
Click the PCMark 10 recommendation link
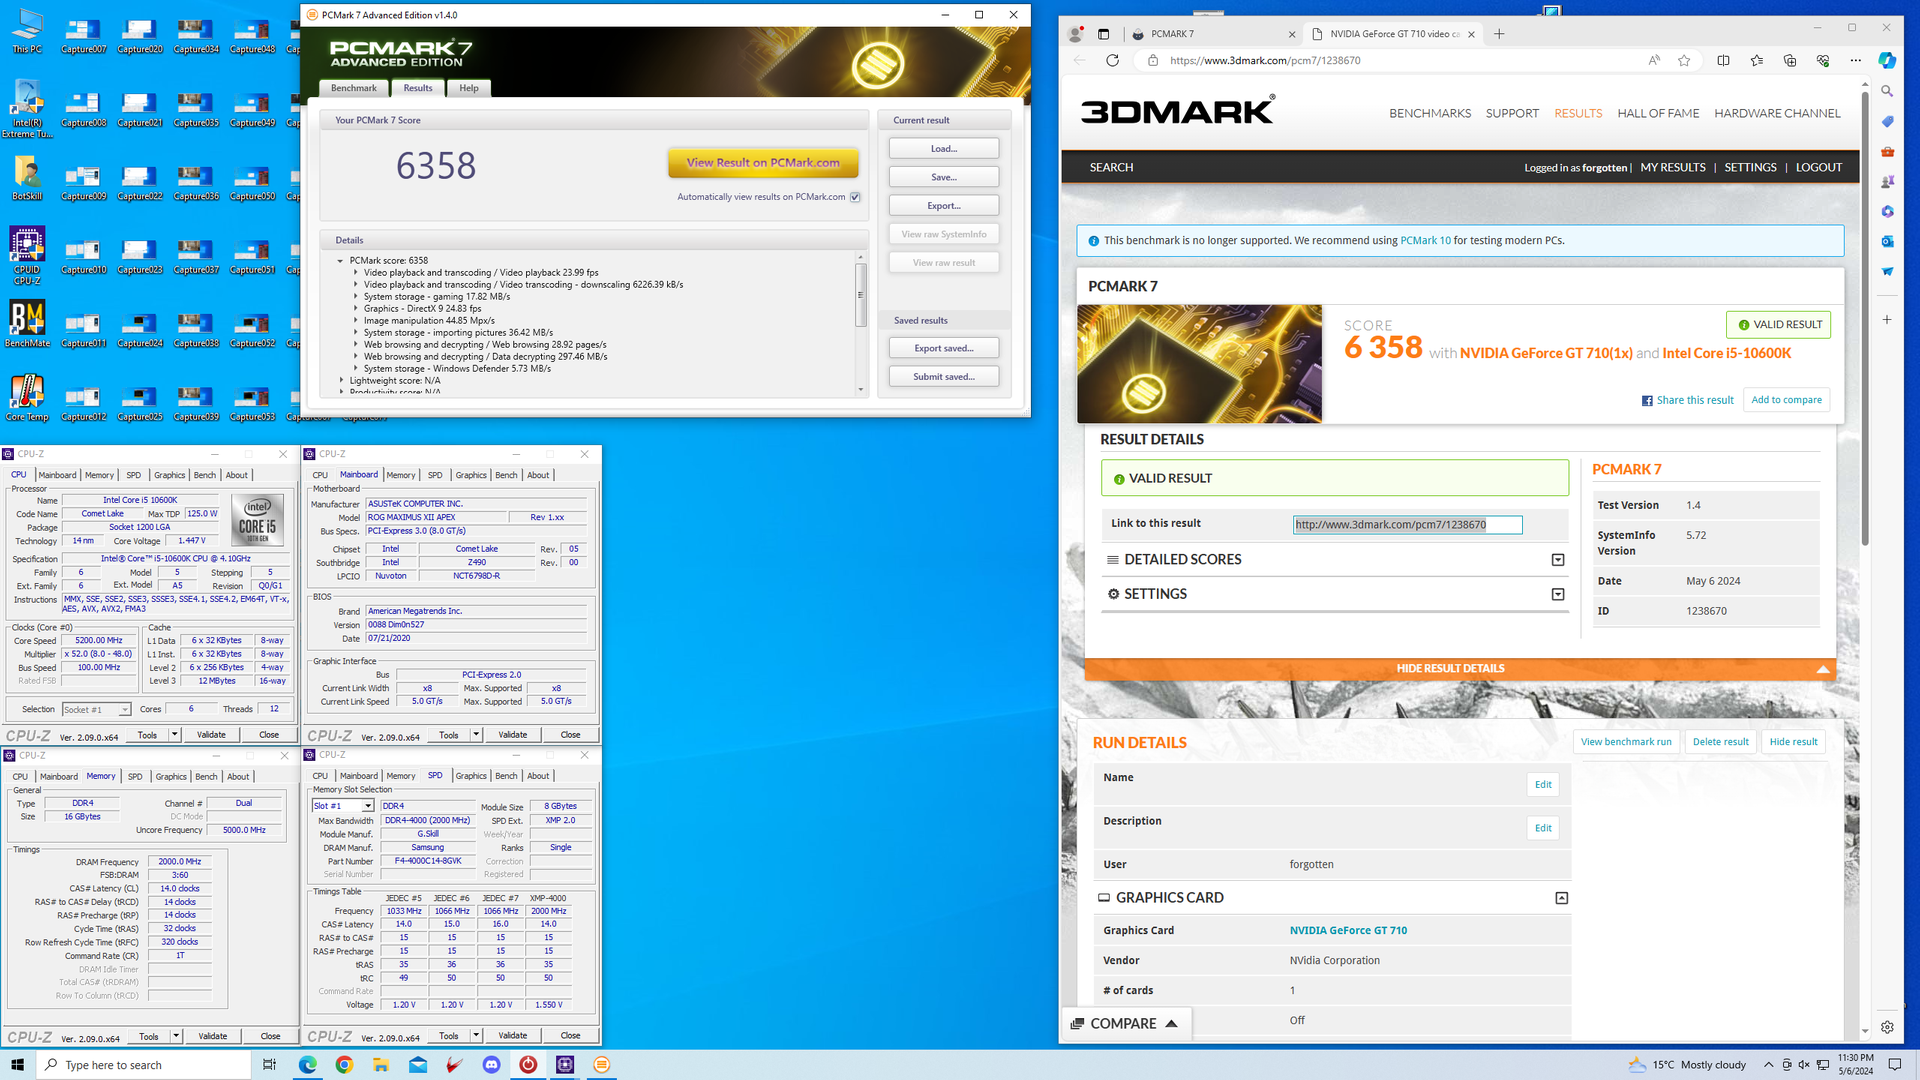click(x=1425, y=241)
